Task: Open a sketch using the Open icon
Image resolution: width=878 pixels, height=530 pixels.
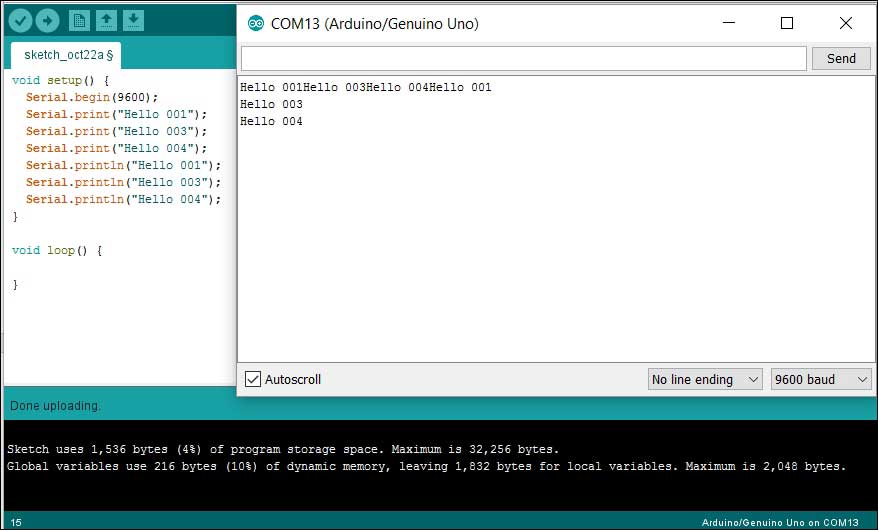Action: coord(107,20)
